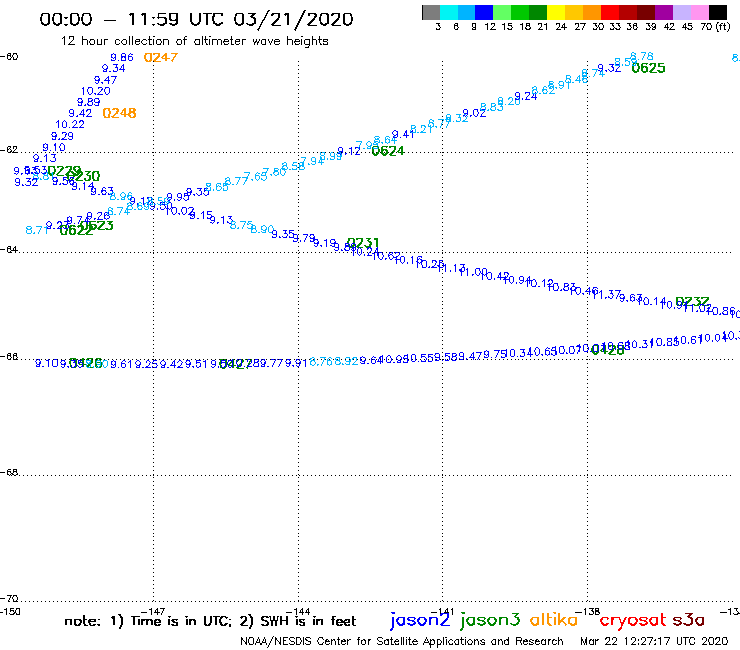Click the gray swatch in the color scale
Viewport: 740px width, 650px height.
coord(431,12)
